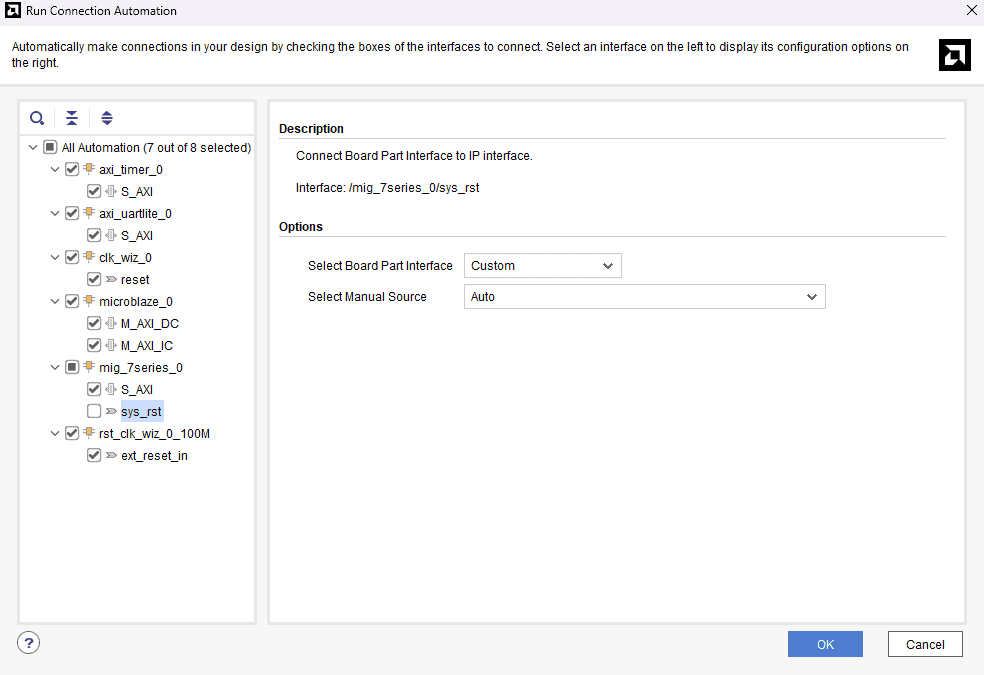Collapse the mig_7series_0 tree node
Viewport: 984px width, 675px height.
point(55,367)
